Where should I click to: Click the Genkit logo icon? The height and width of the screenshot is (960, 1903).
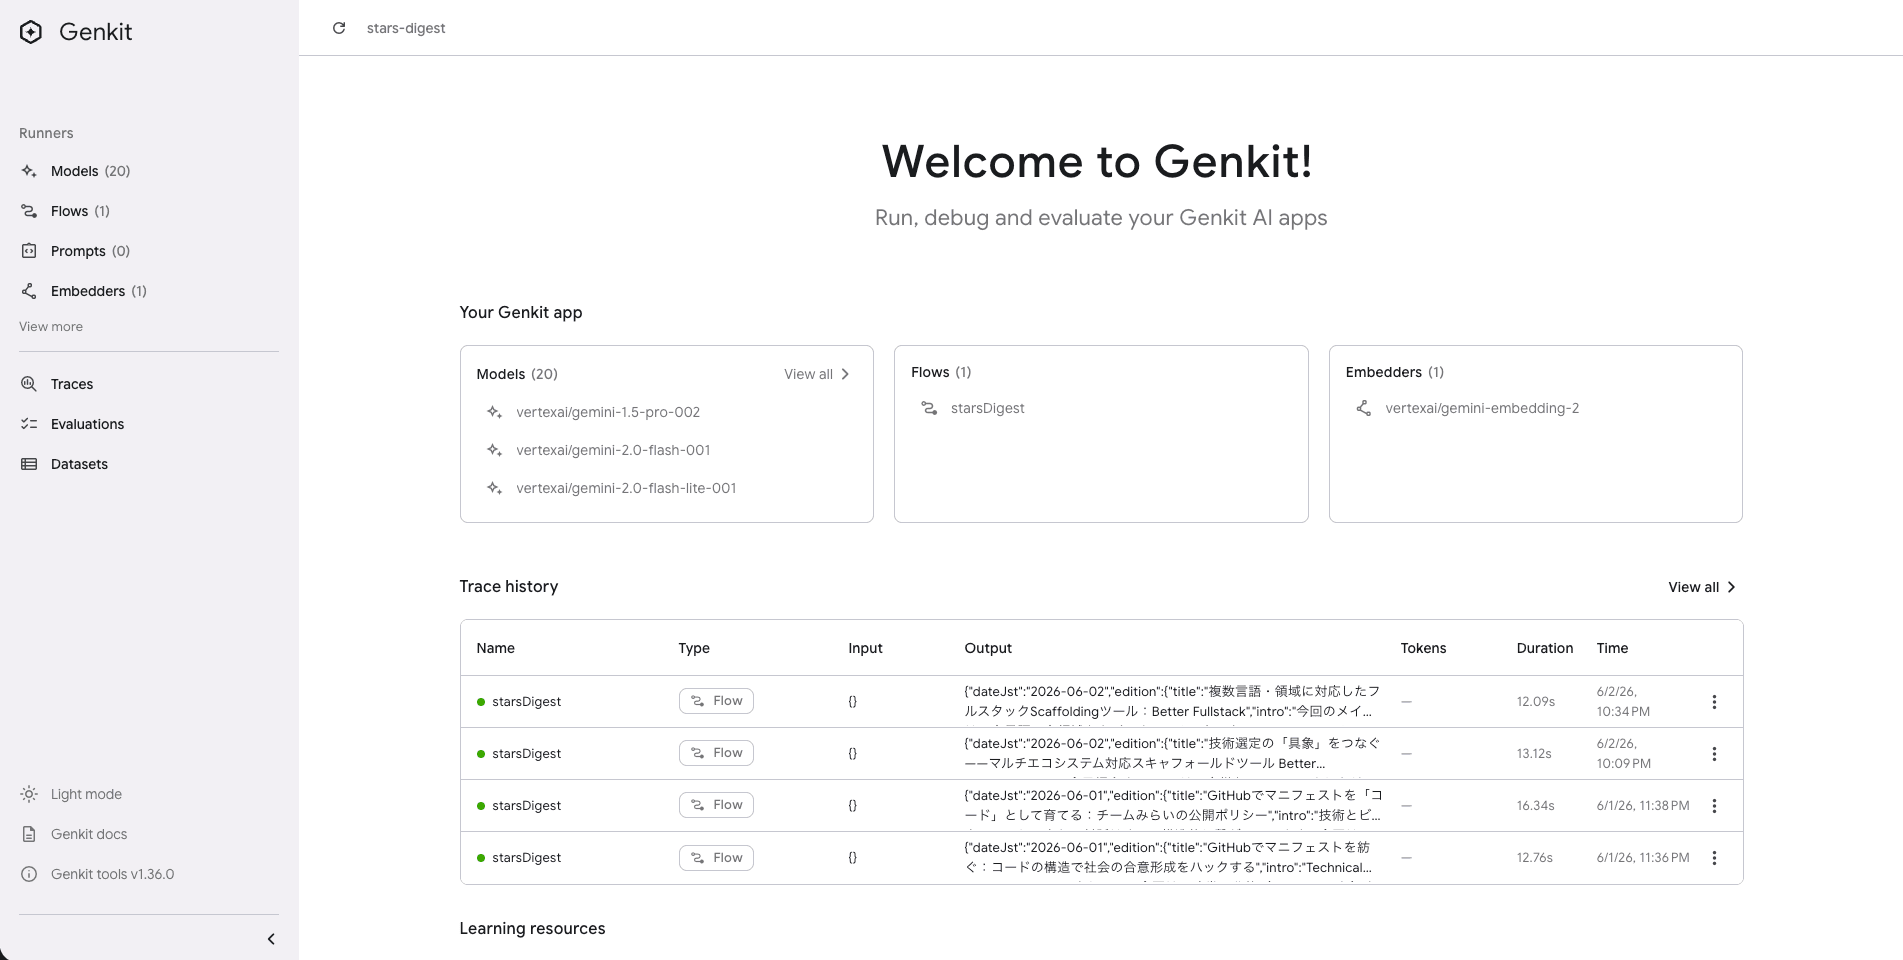pyautogui.click(x=31, y=32)
